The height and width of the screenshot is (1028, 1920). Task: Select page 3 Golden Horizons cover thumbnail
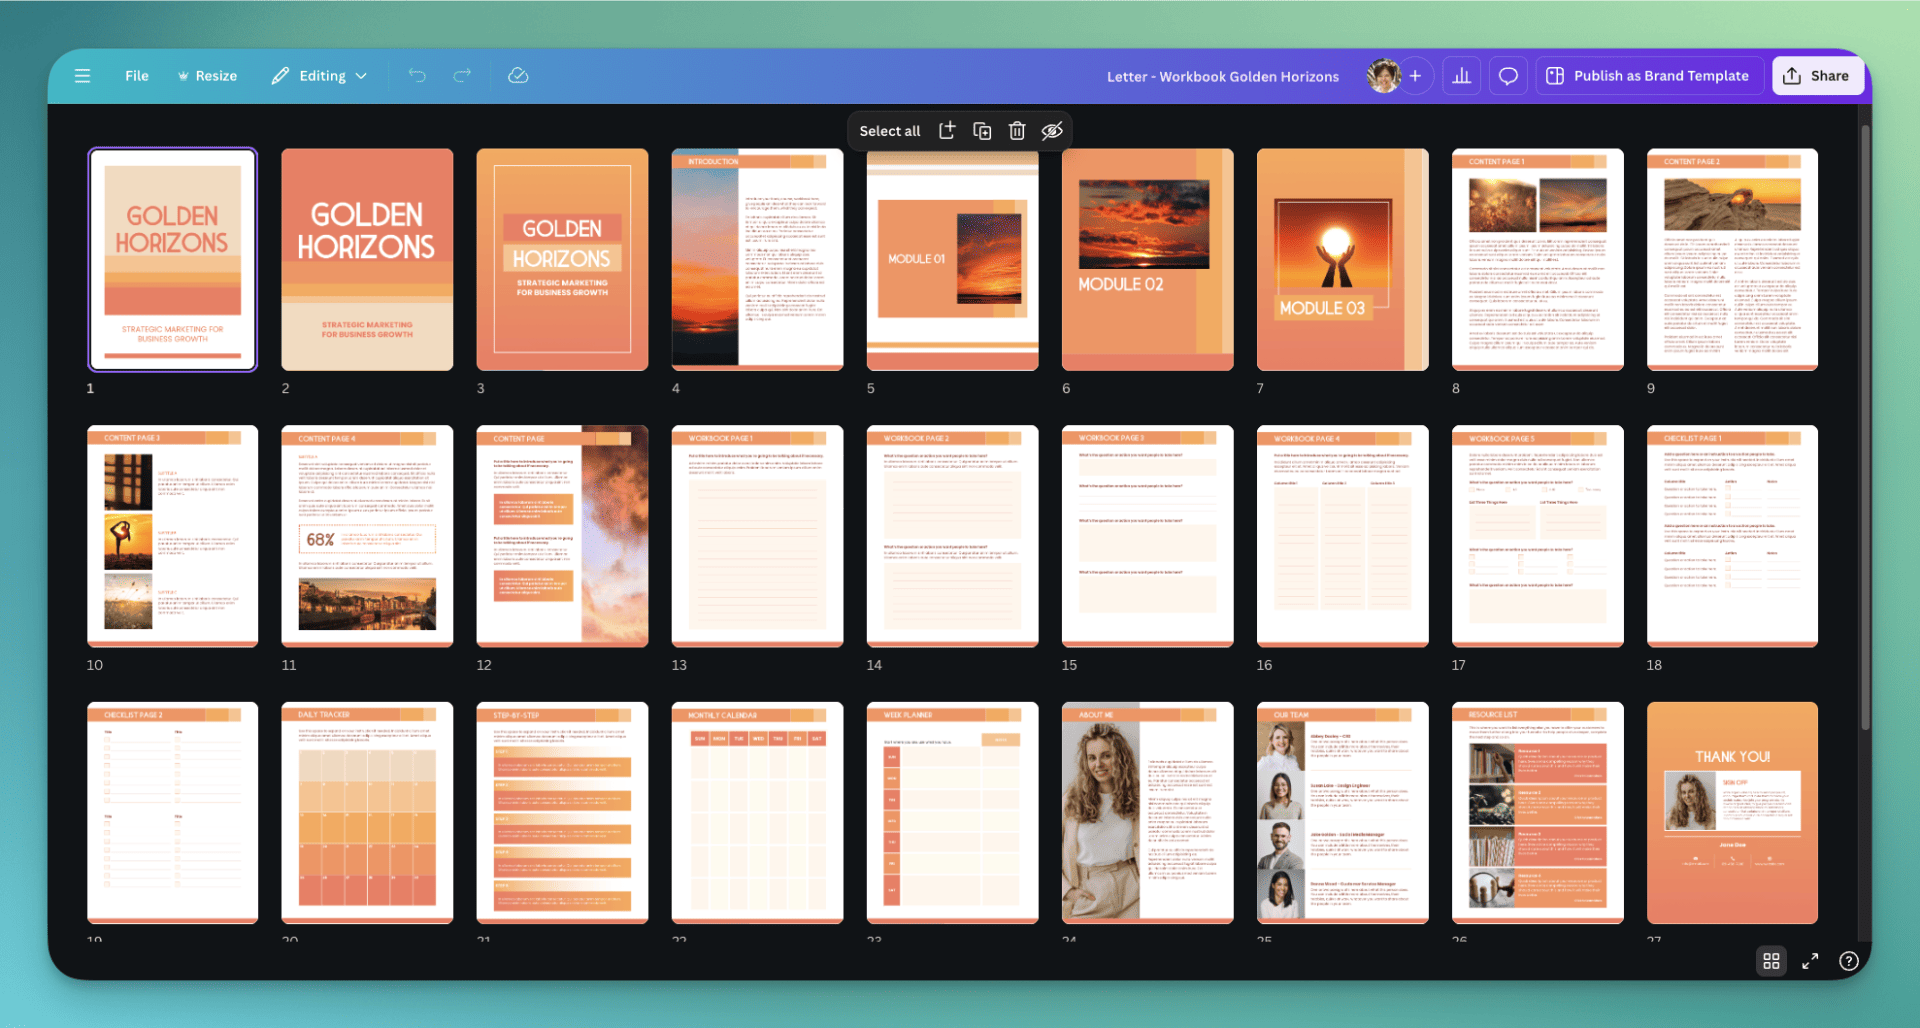pyautogui.click(x=562, y=260)
